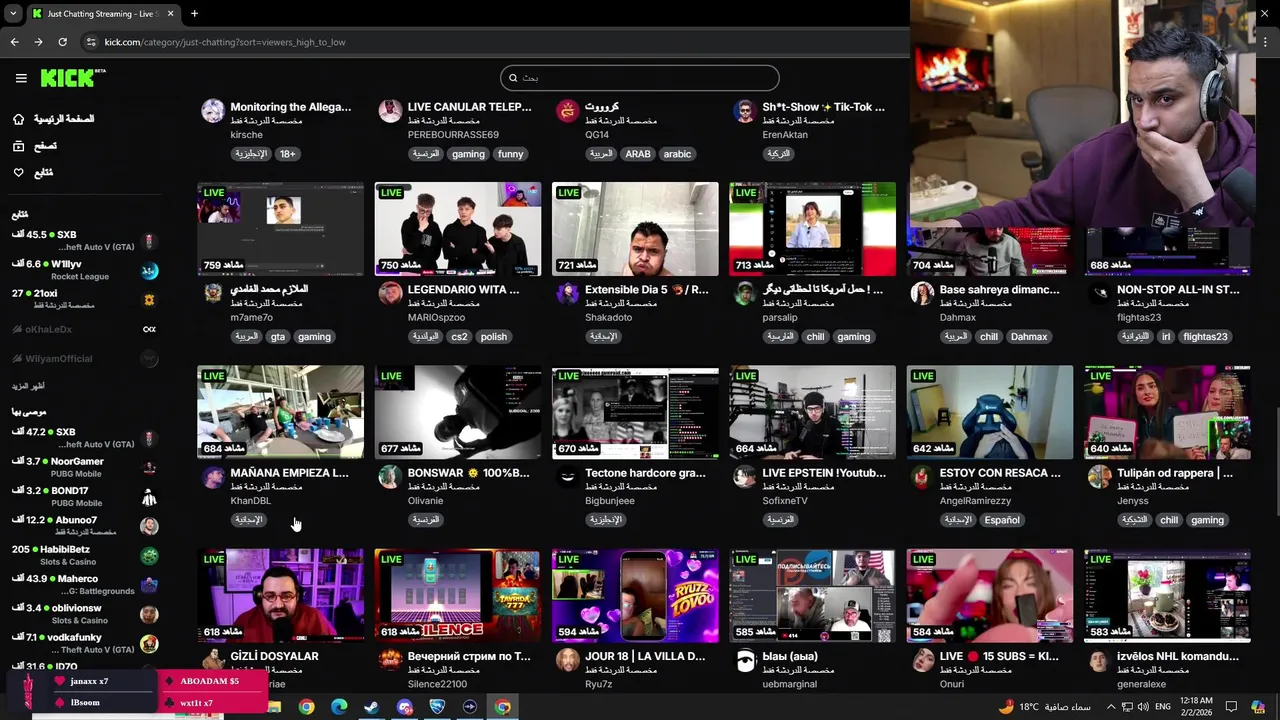This screenshot has width=1280, height=720.
Task: Open offline WilyamOfficial channel in sidebar
Action: [x=84, y=358]
